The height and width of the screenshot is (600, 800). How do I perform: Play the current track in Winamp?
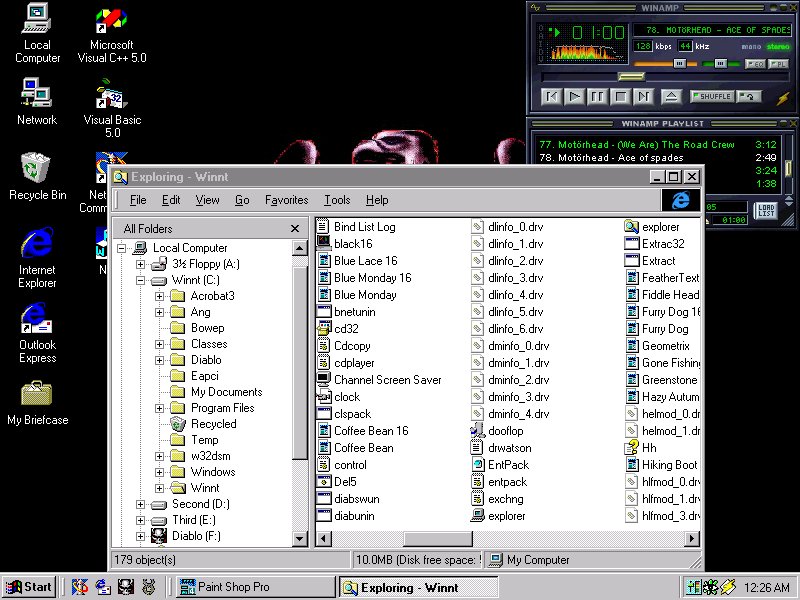574,96
